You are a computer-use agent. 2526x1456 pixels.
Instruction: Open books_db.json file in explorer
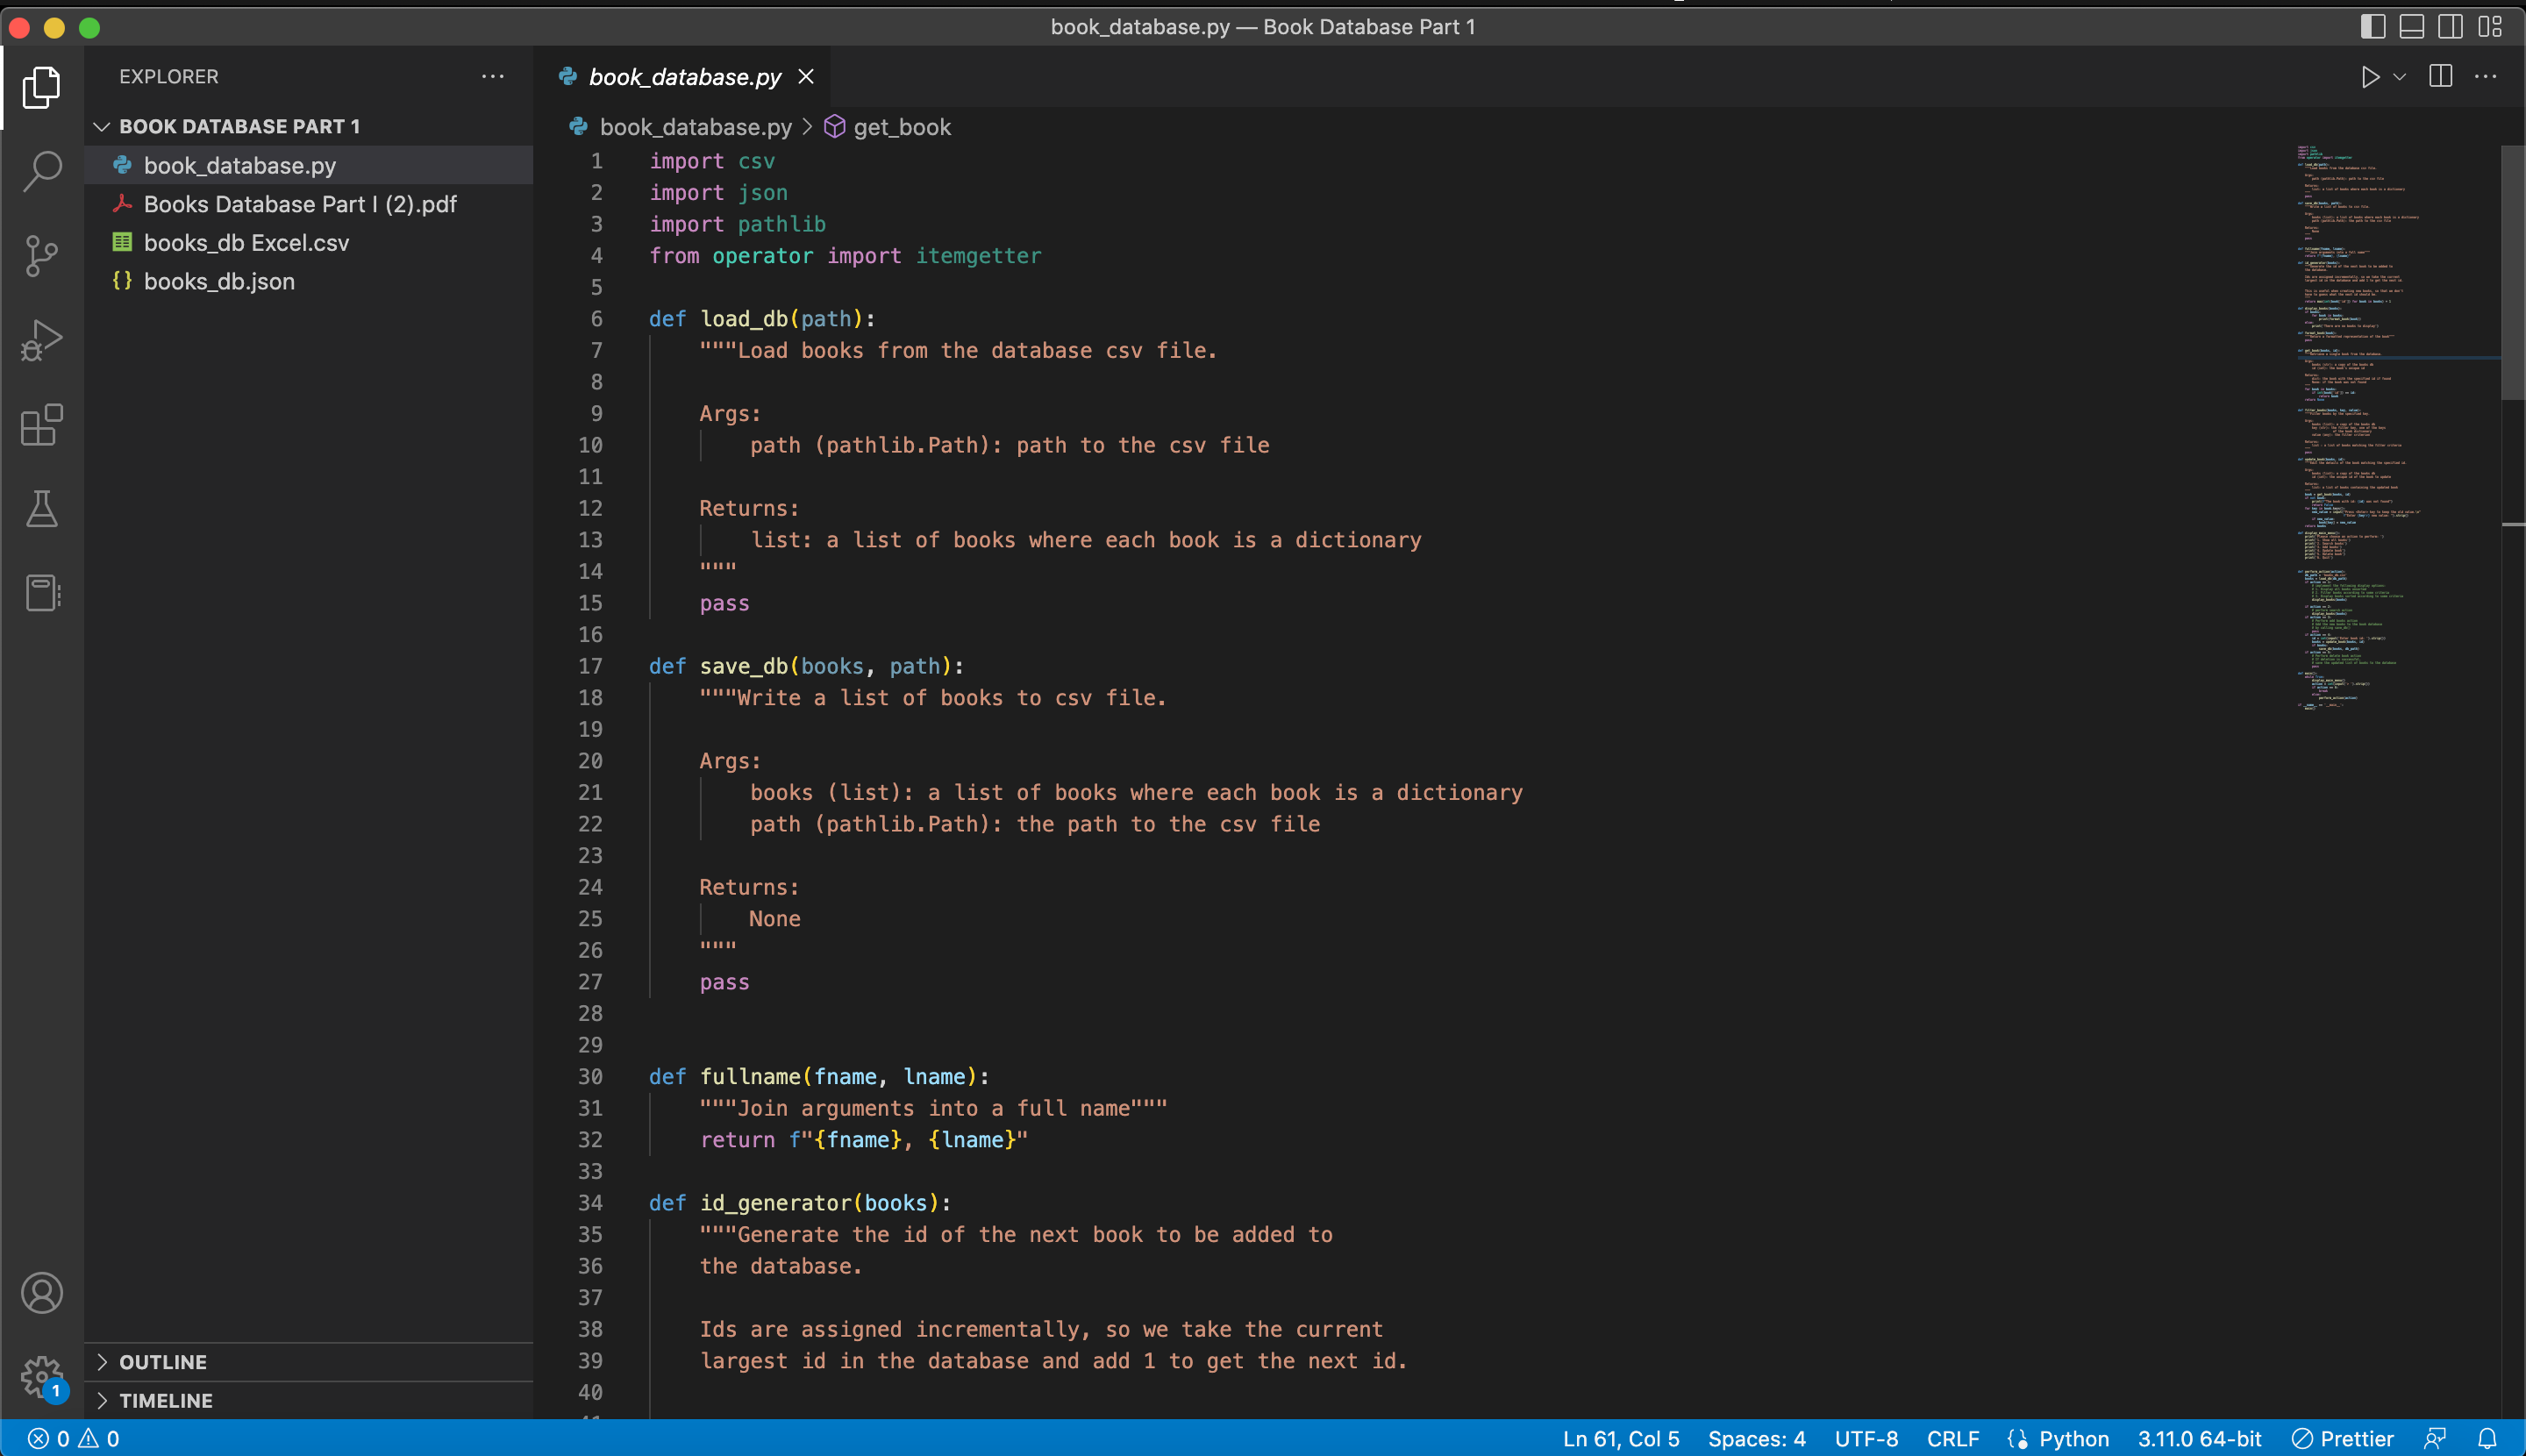point(218,280)
